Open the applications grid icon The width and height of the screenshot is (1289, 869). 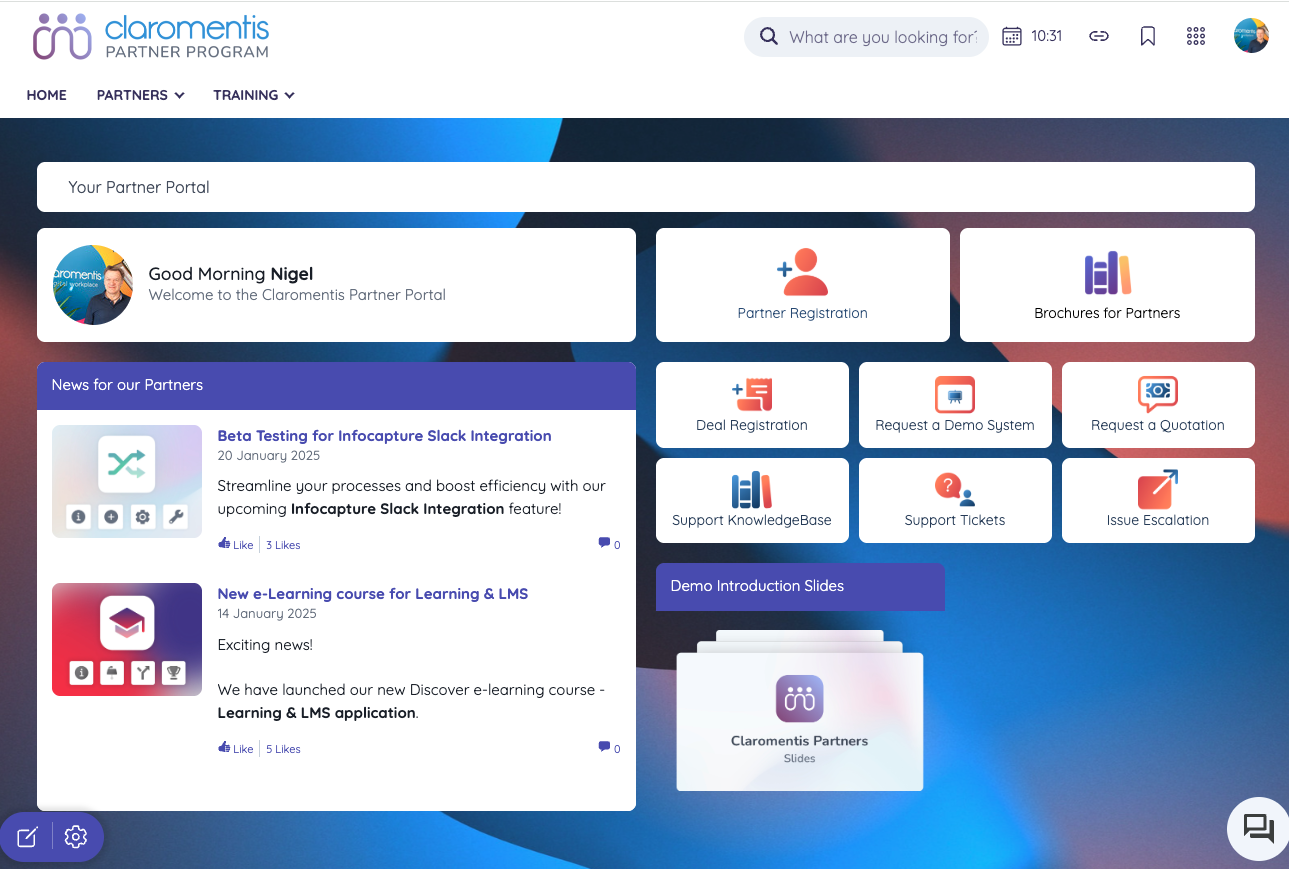(1196, 37)
